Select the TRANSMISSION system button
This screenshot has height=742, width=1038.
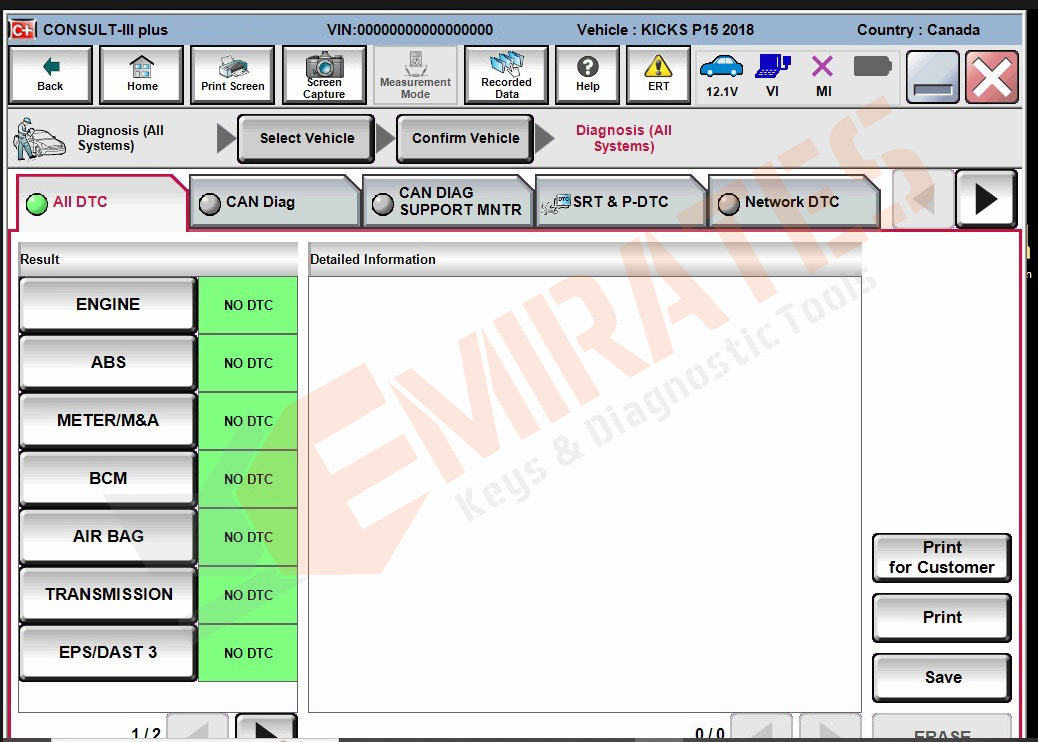[x=108, y=595]
